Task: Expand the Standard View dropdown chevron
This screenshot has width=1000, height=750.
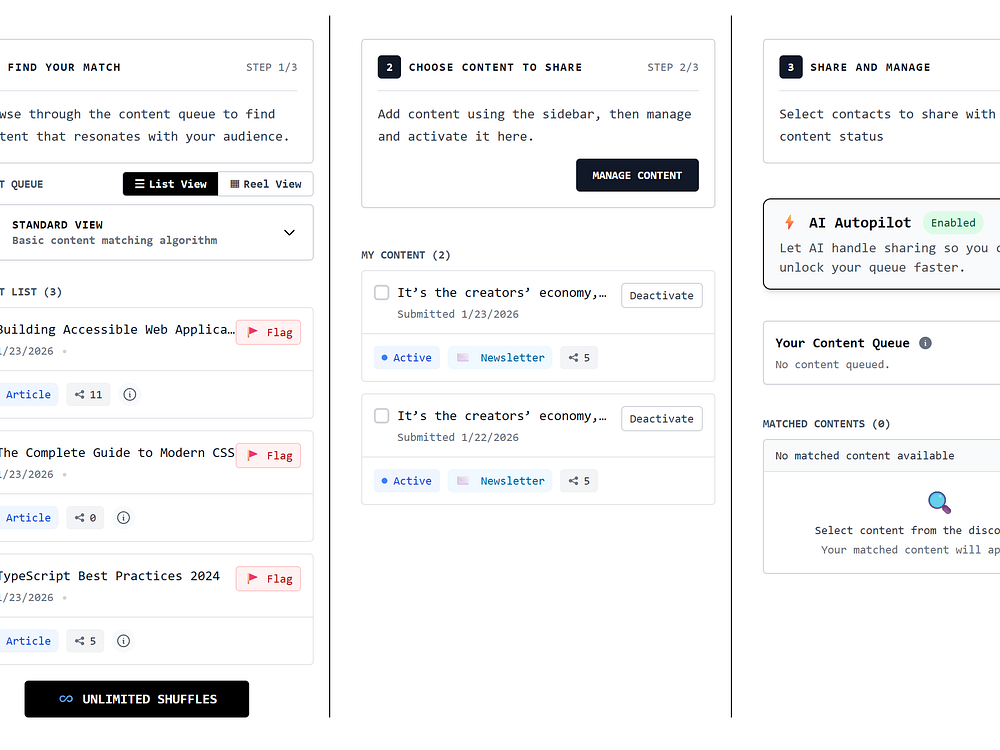Action: point(289,232)
